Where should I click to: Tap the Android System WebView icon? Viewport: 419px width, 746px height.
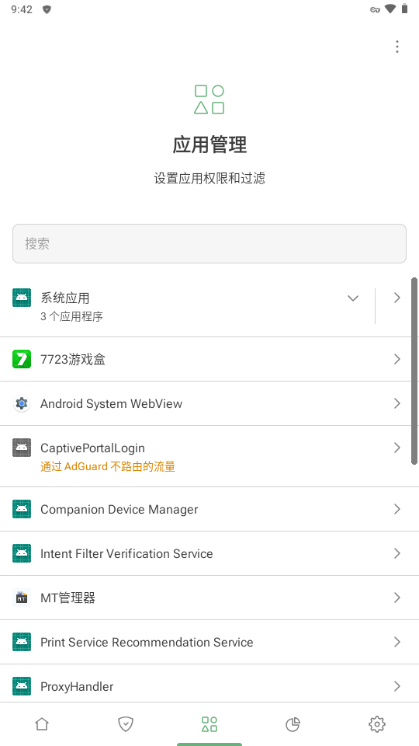[x=21, y=403]
